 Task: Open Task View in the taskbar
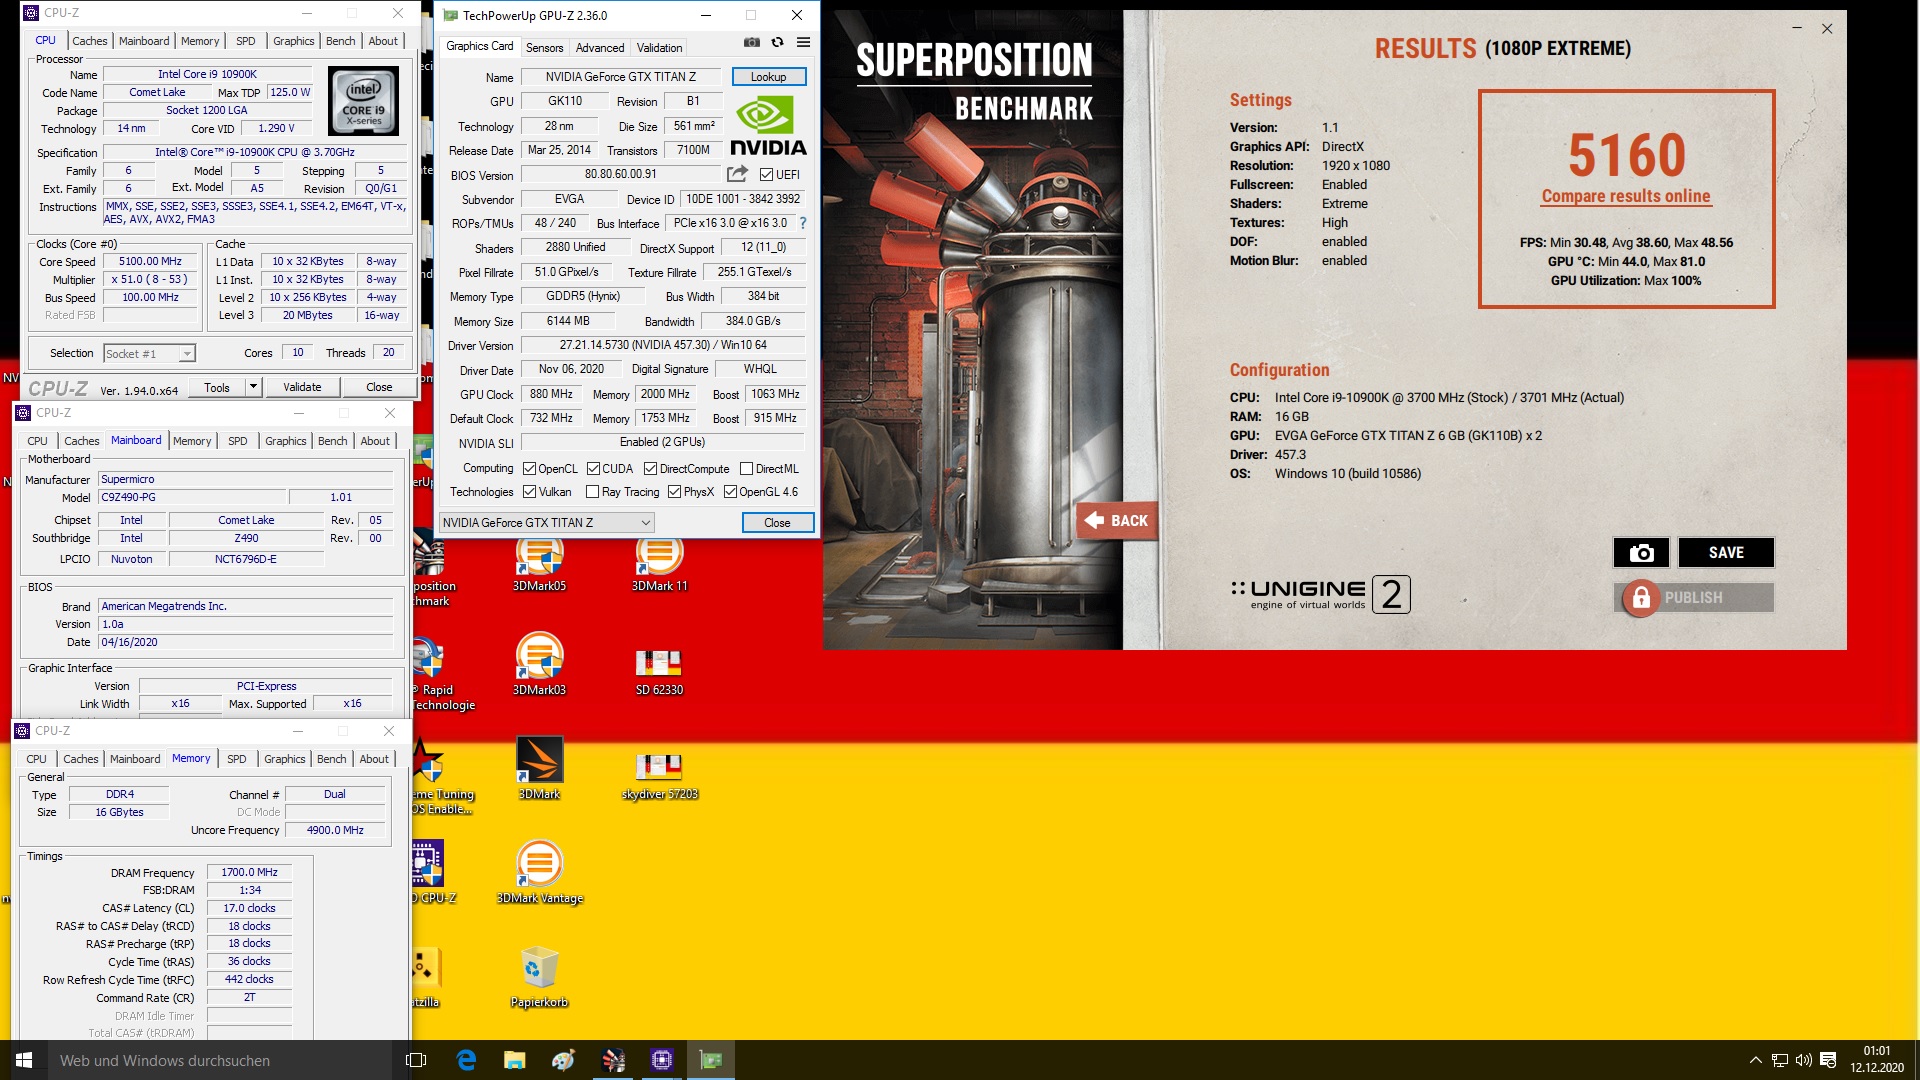(416, 1060)
